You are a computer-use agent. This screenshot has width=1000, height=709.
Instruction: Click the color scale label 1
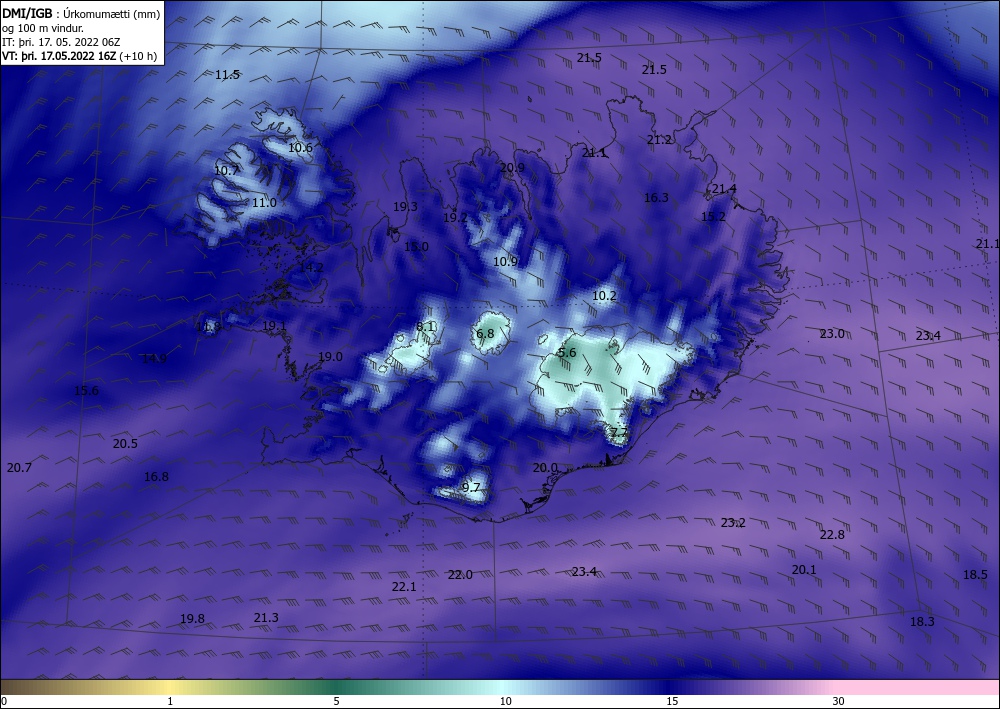(170, 702)
